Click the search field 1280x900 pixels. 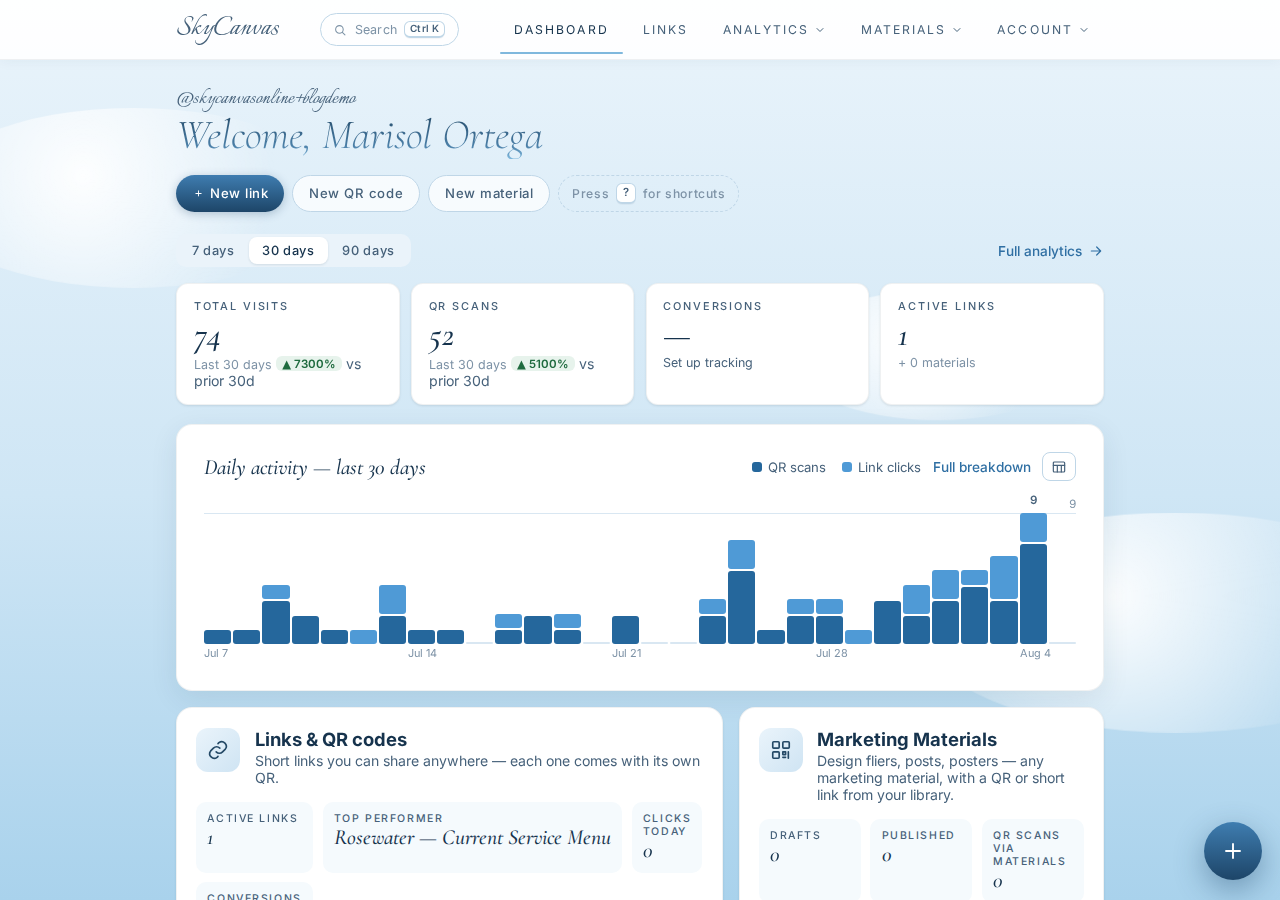click(389, 30)
